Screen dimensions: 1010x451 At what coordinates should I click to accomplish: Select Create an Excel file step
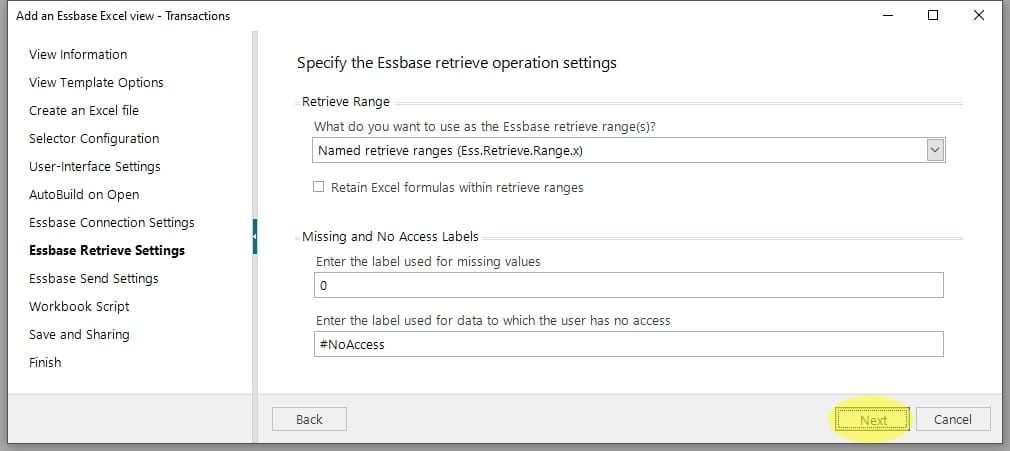(x=84, y=110)
